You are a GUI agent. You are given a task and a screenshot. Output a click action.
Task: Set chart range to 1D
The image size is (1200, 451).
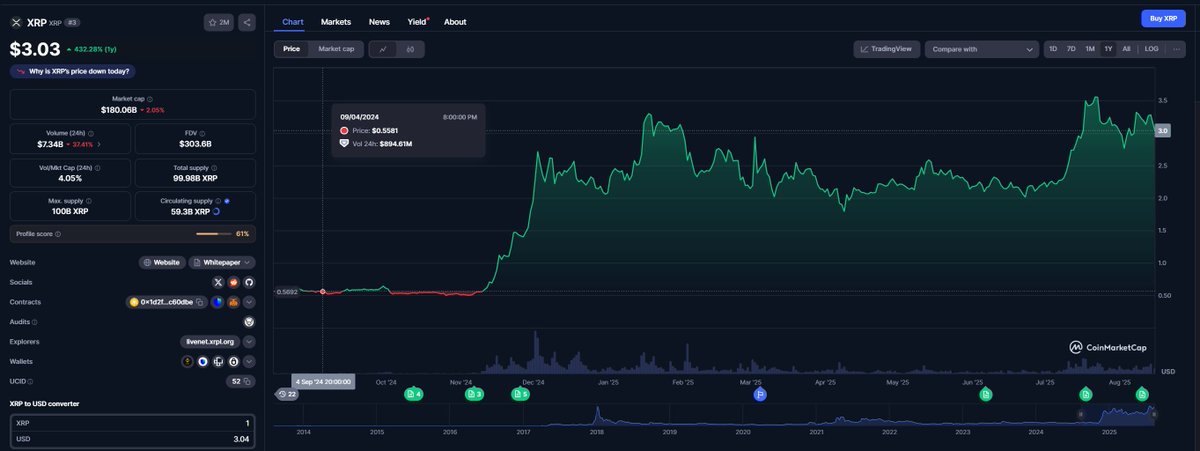(1053, 48)
